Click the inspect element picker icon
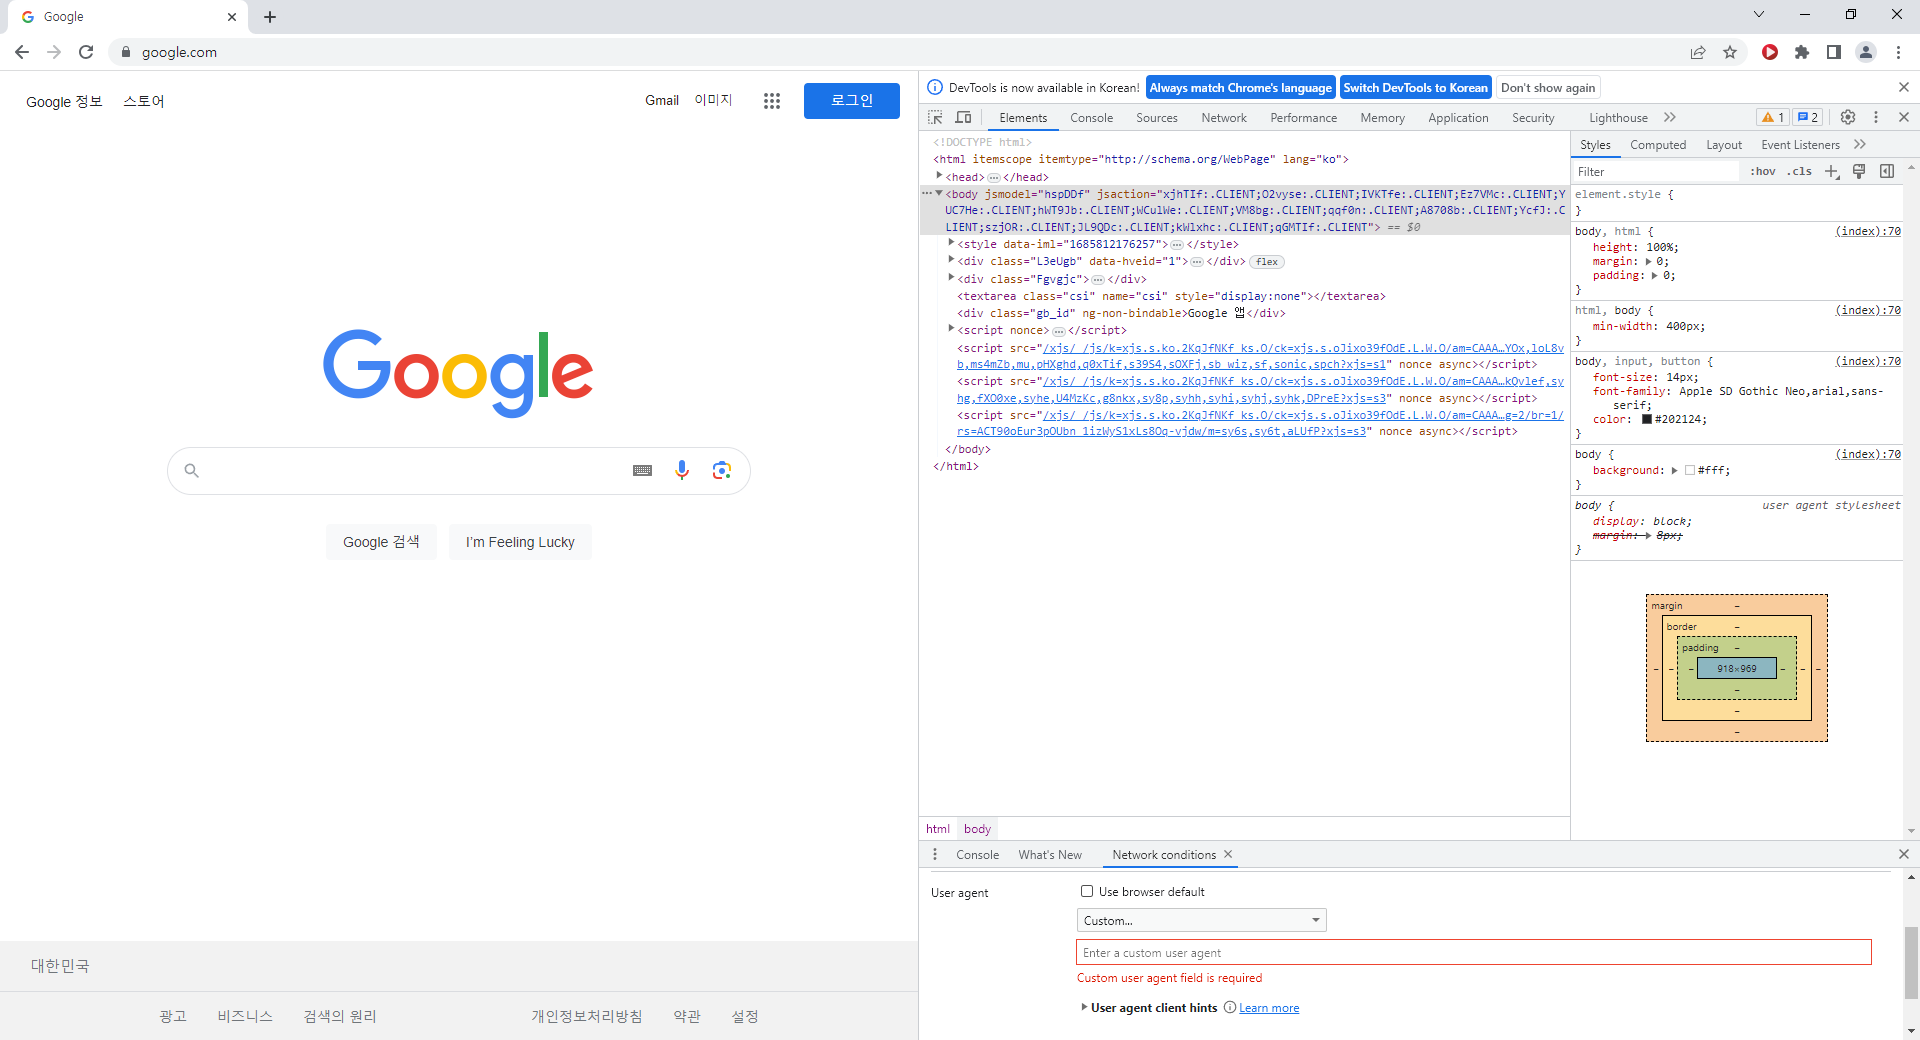Screen dimensions: 1920x1040 tap(935, 117)
